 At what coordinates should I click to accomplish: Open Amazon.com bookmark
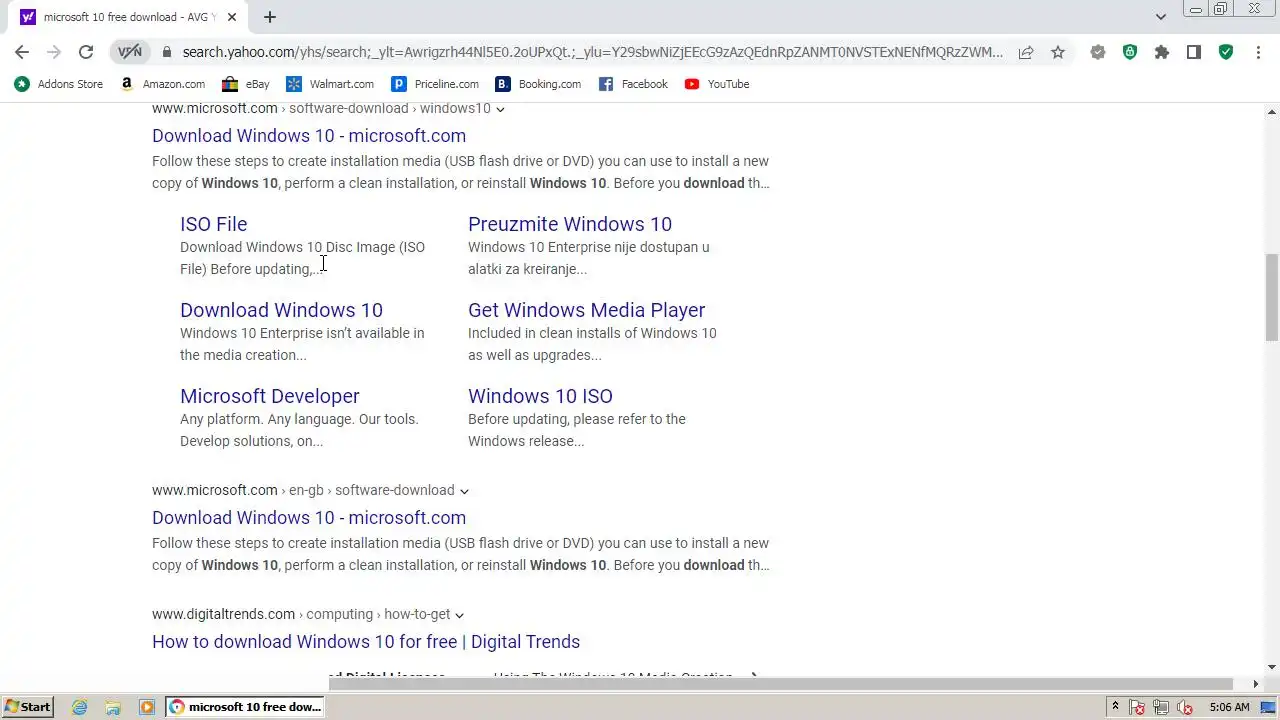coord(162,84)
